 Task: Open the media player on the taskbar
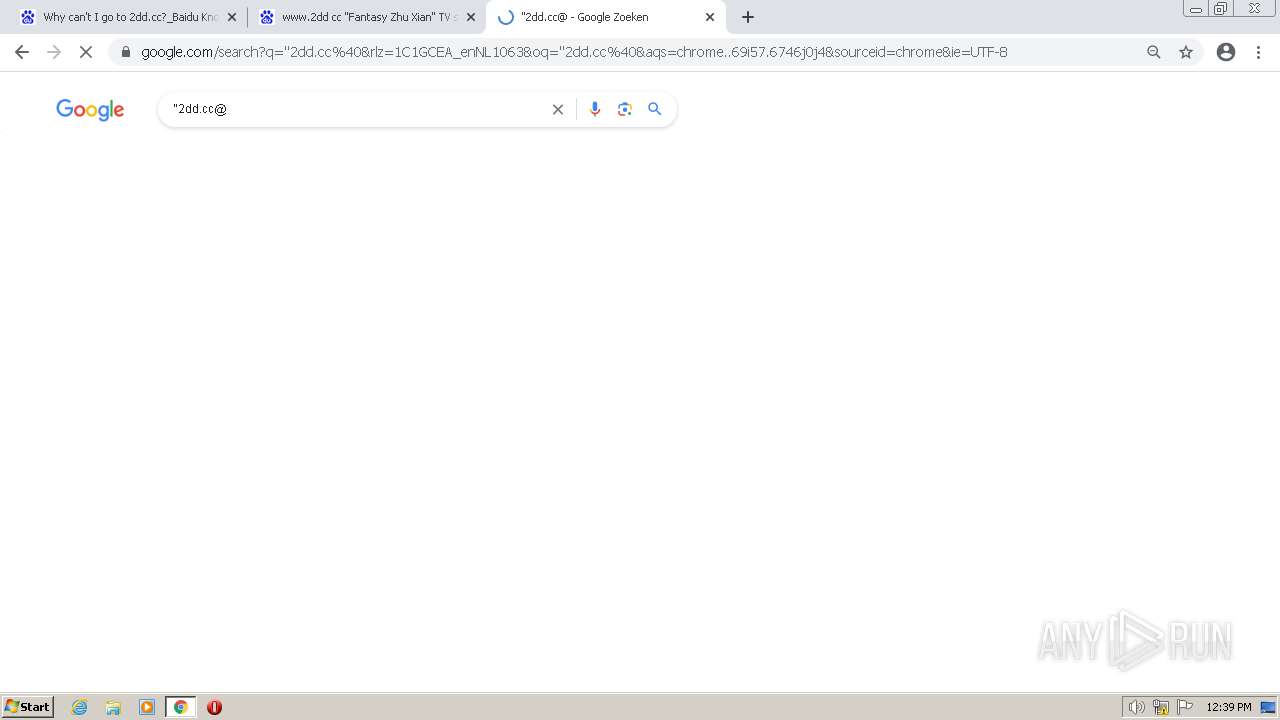(147, 707)
